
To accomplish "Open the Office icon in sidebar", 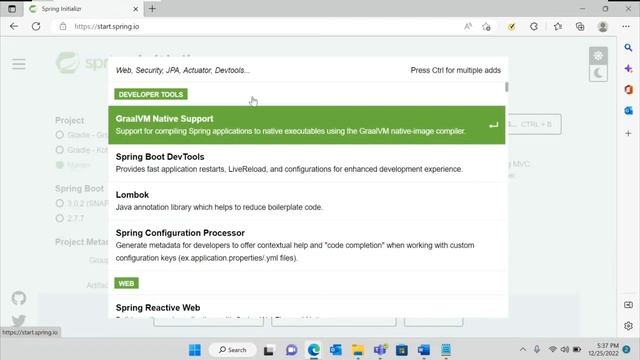I will pyautogui.click(x=628, y=89).
